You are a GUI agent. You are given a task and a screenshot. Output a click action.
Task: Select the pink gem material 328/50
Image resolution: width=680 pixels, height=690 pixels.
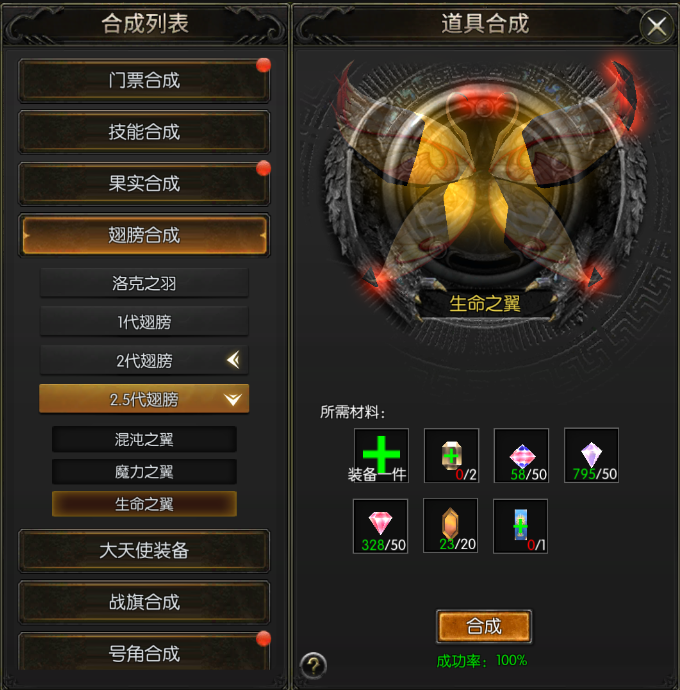(380, 526)
